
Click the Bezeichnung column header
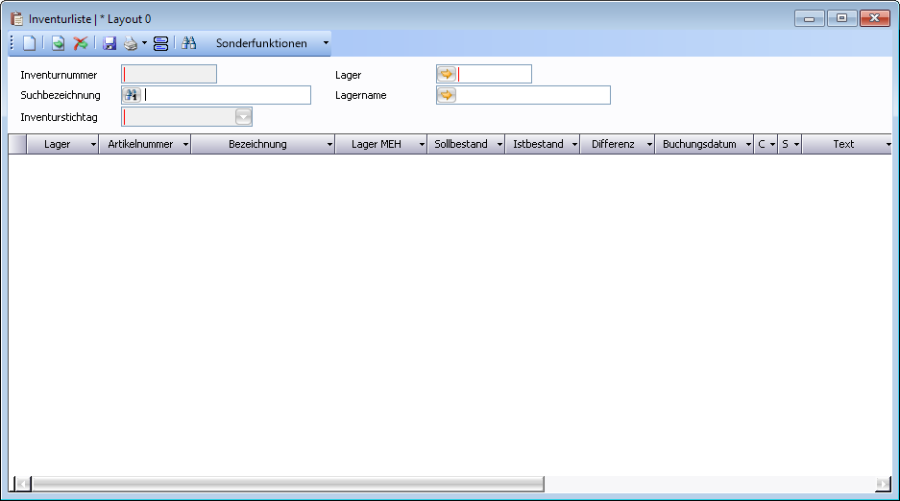click(257, 144)
